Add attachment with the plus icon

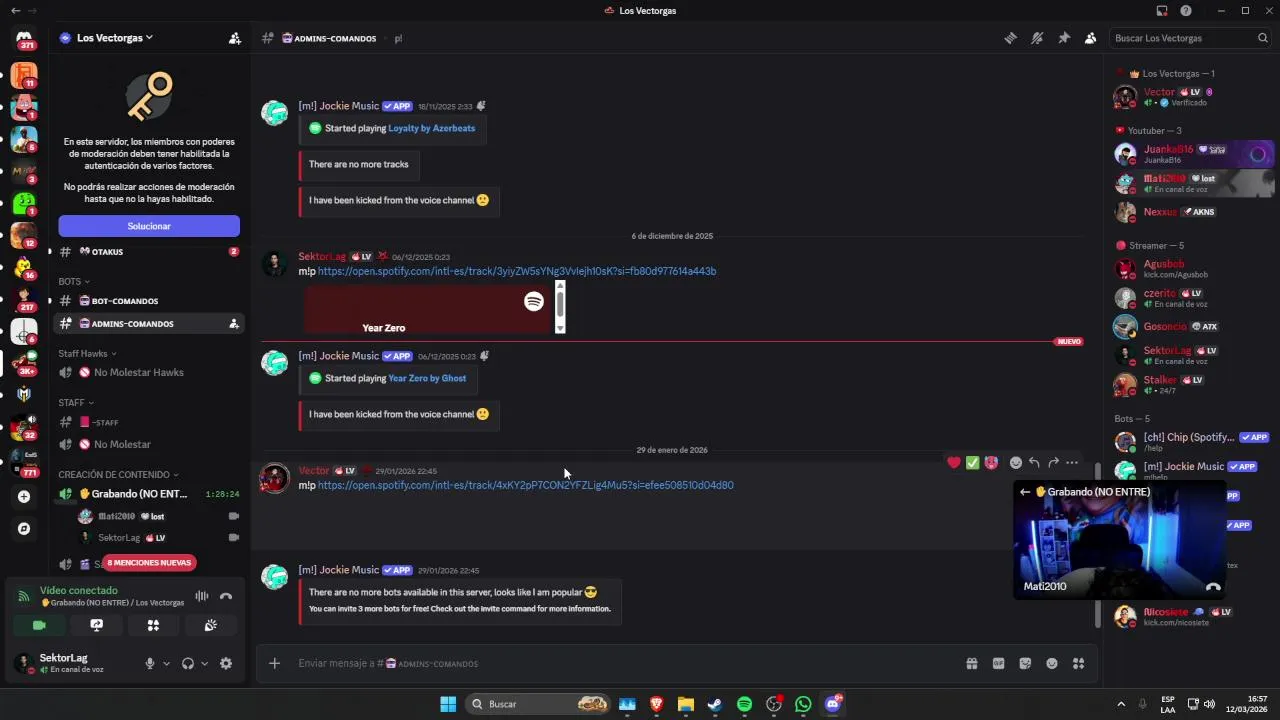(274, 663)
